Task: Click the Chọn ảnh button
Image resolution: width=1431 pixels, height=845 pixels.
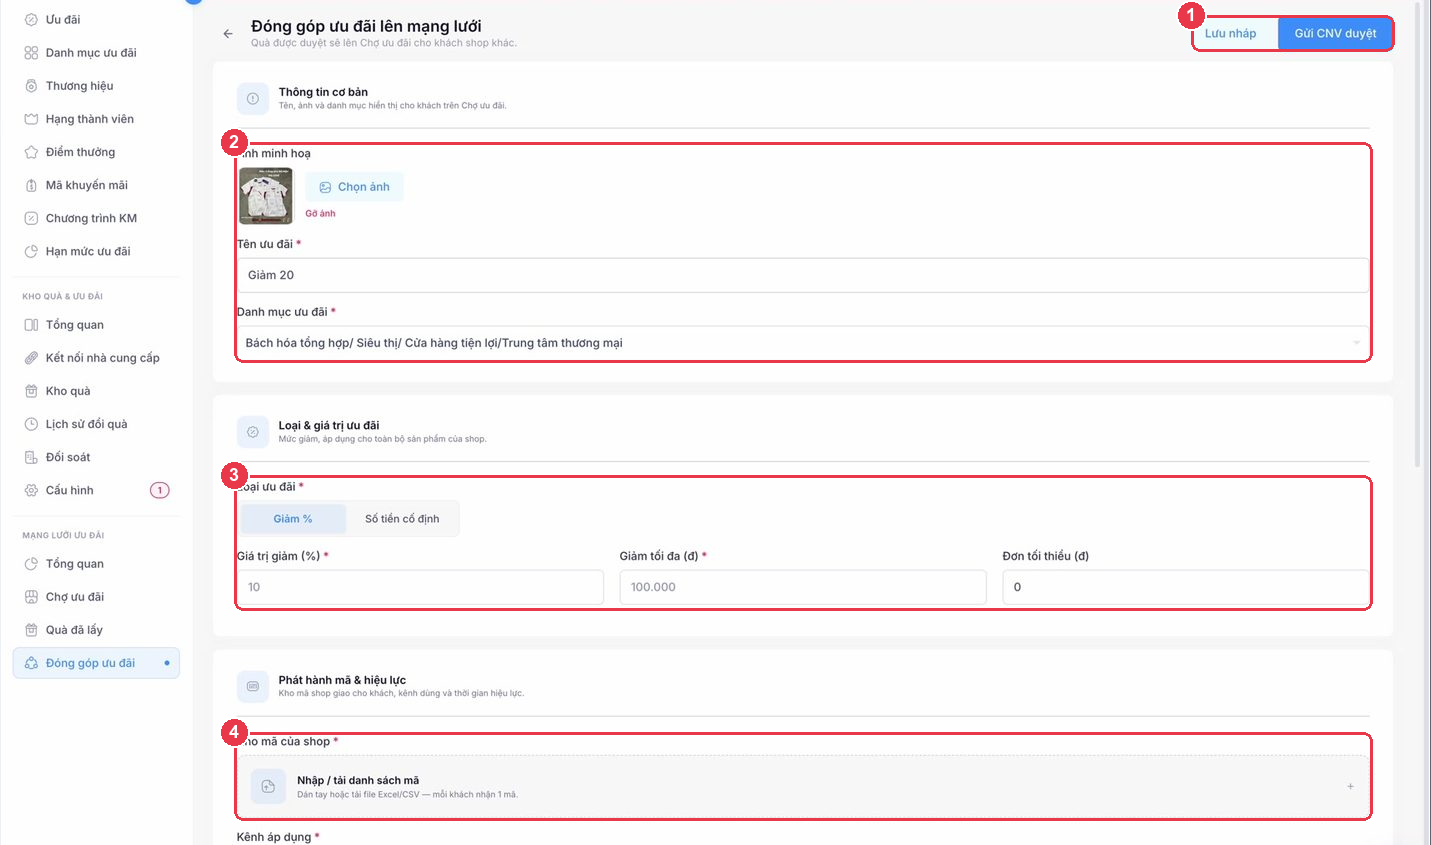Action: (354, 187)
